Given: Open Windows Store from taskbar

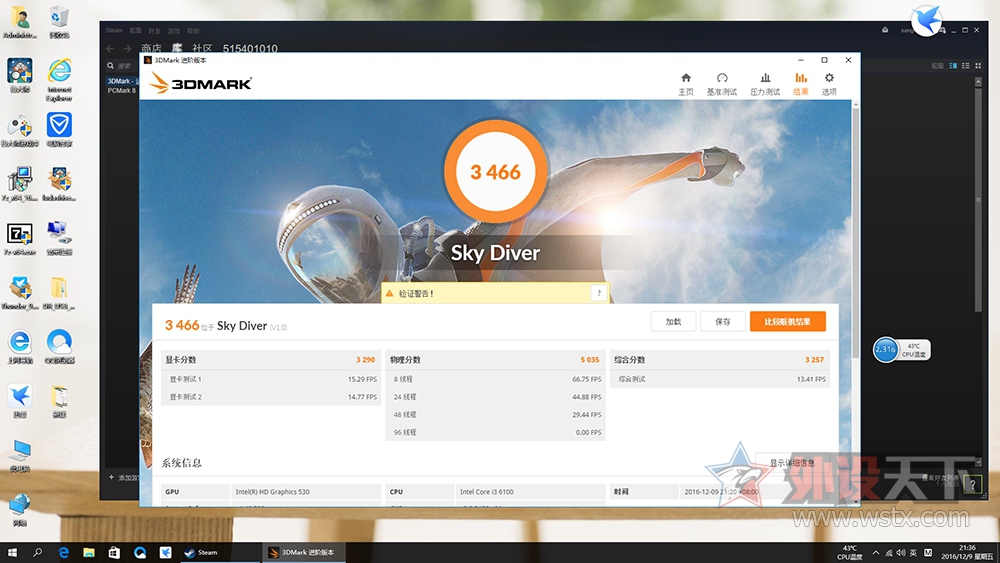Looking at the screenshot, I should coord(114,552).
